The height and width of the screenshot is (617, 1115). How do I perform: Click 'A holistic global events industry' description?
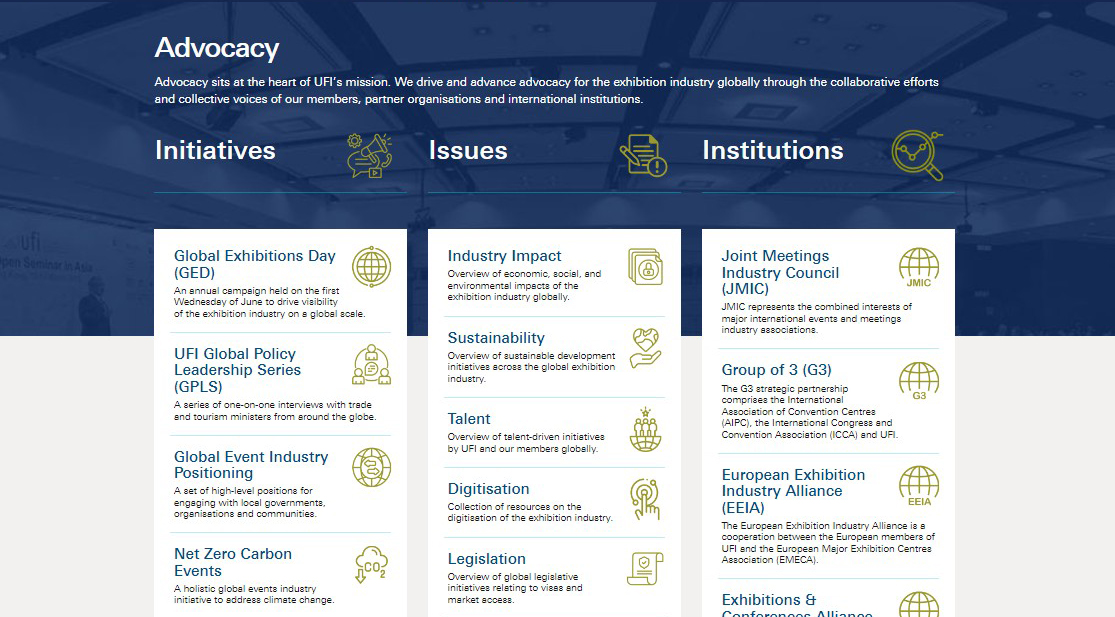253,594
